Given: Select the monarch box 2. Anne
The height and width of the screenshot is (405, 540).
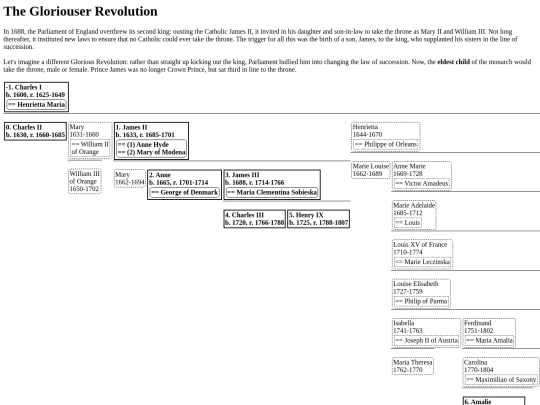Looking at the screenshot, I should (185, 184).
